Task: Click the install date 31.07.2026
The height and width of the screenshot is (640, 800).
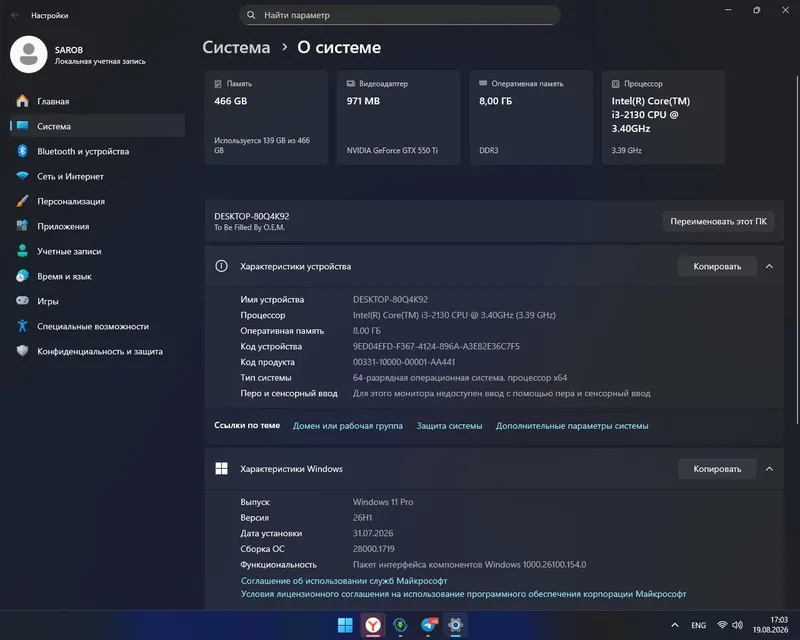Action: tap(373, 533)
